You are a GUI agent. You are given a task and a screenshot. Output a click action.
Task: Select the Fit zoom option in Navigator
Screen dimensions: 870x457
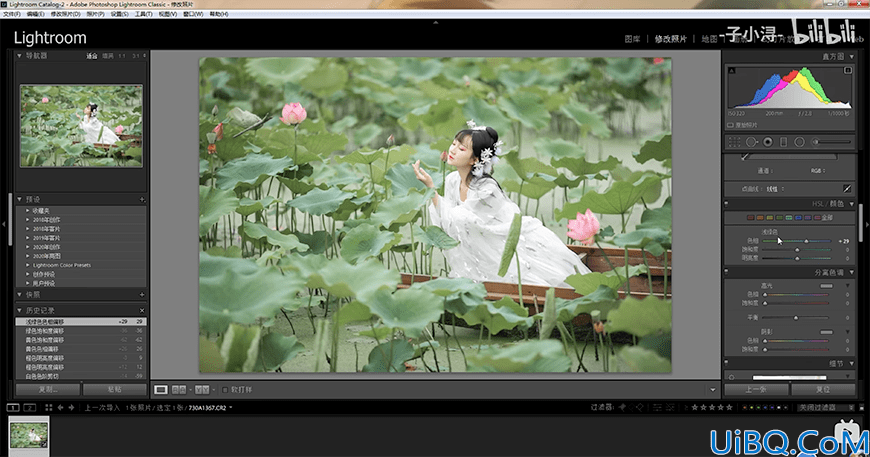[92, 55]
